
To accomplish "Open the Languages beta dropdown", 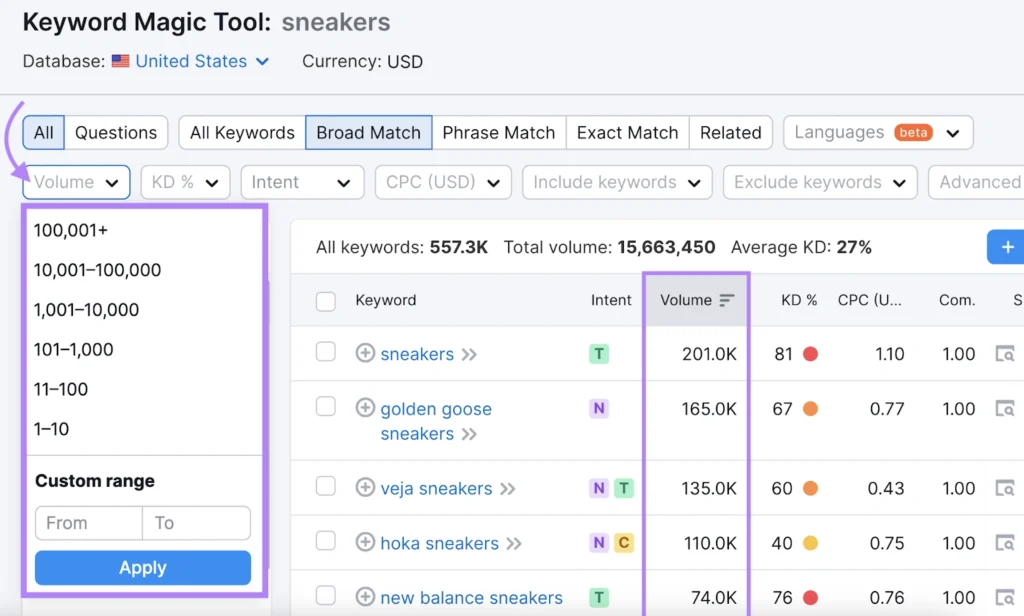I will pos(878,133).
